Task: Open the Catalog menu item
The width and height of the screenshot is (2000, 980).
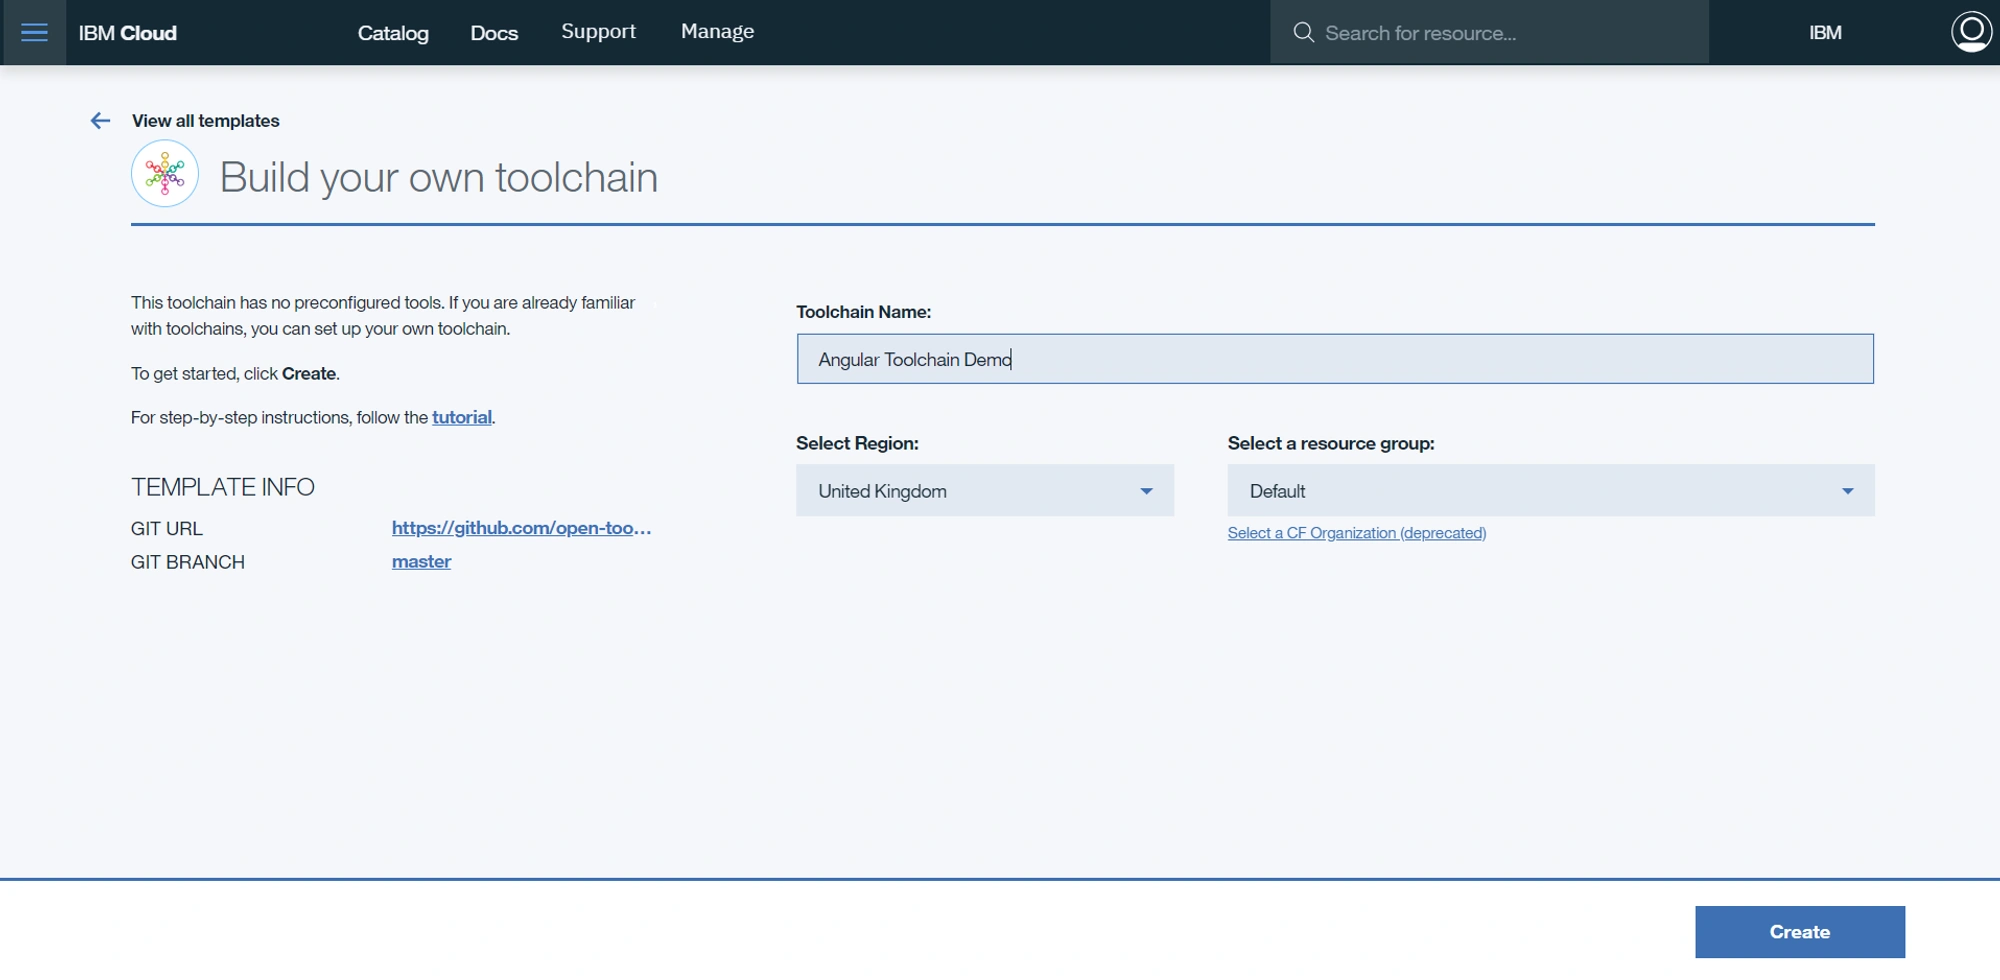Action: [x=393, y=33]
